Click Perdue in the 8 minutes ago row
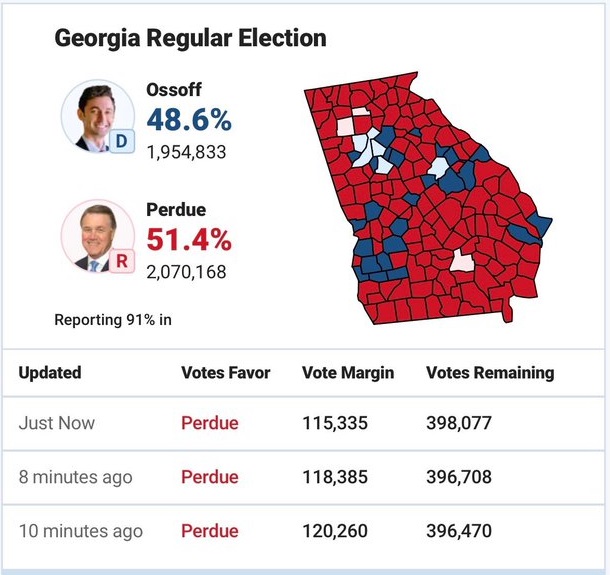 (x=210, y=477)
